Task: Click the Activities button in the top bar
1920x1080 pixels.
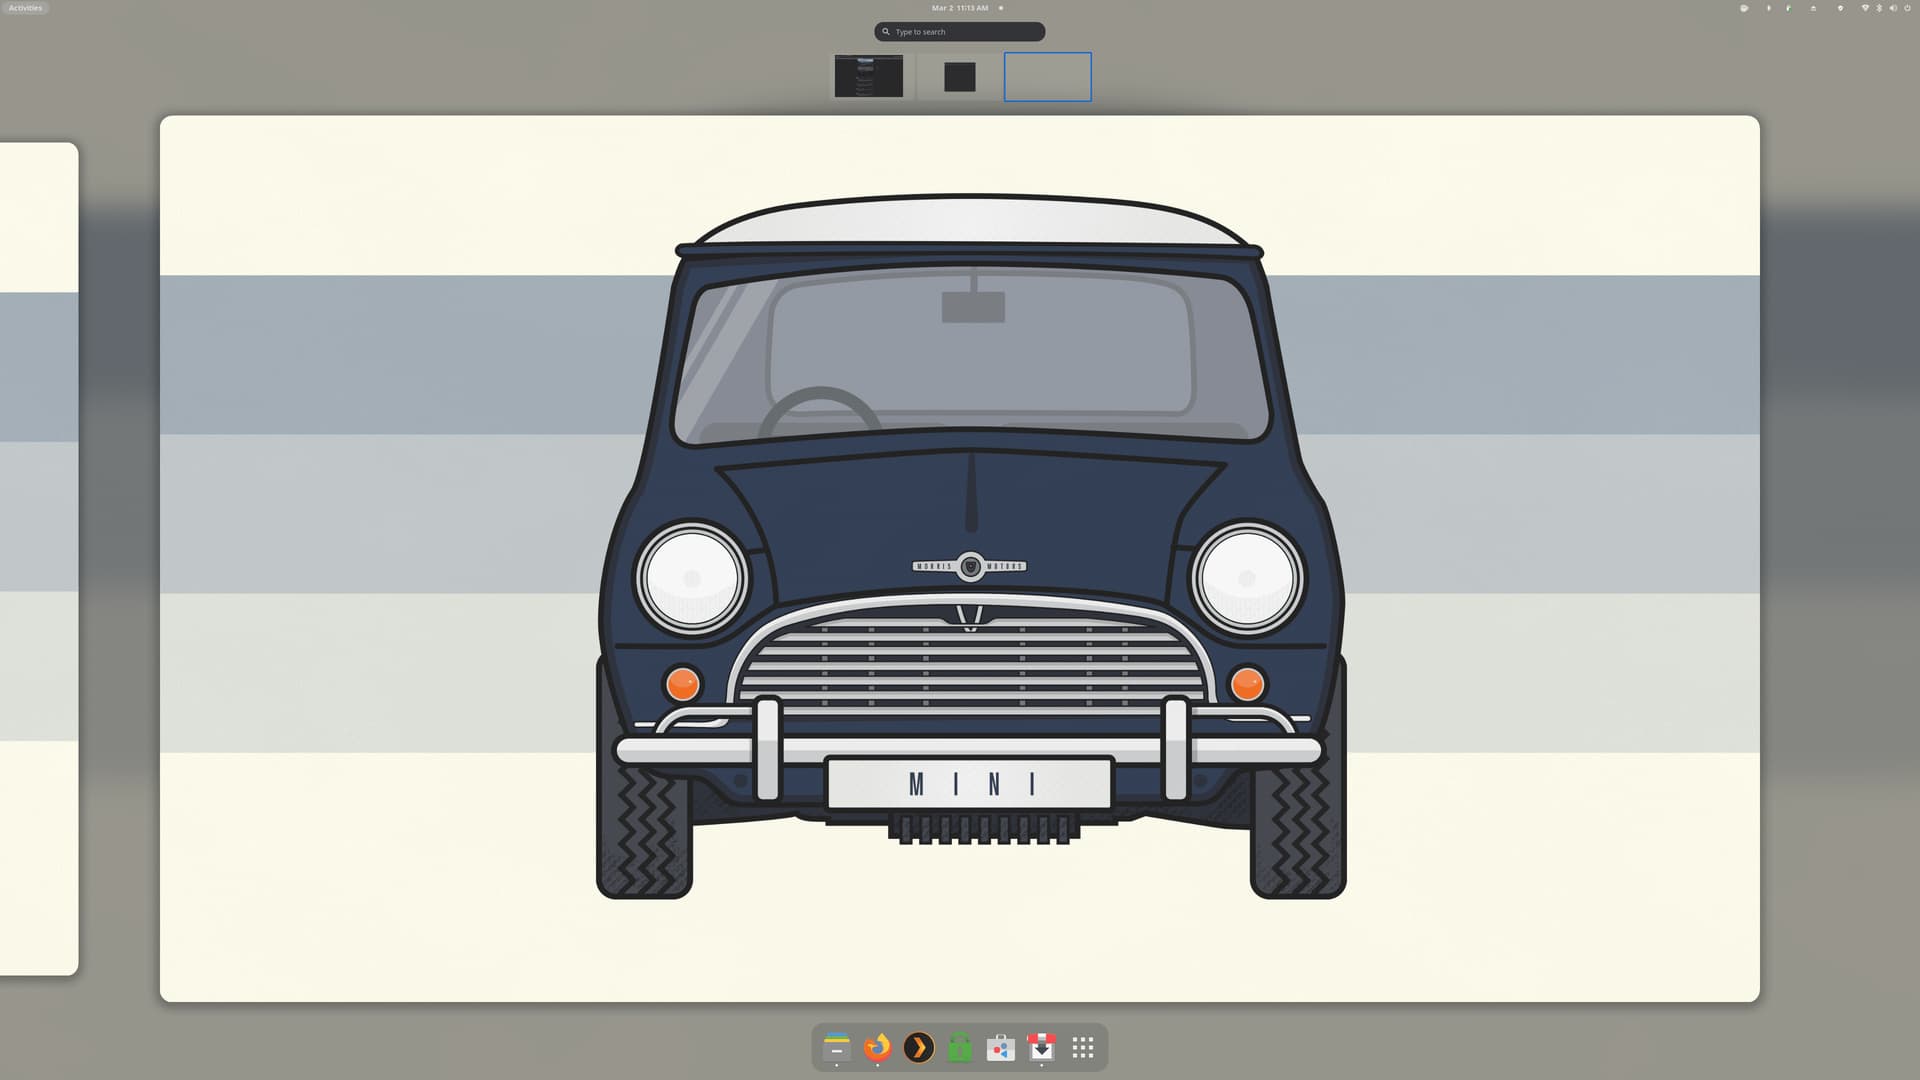Action: 25,8
